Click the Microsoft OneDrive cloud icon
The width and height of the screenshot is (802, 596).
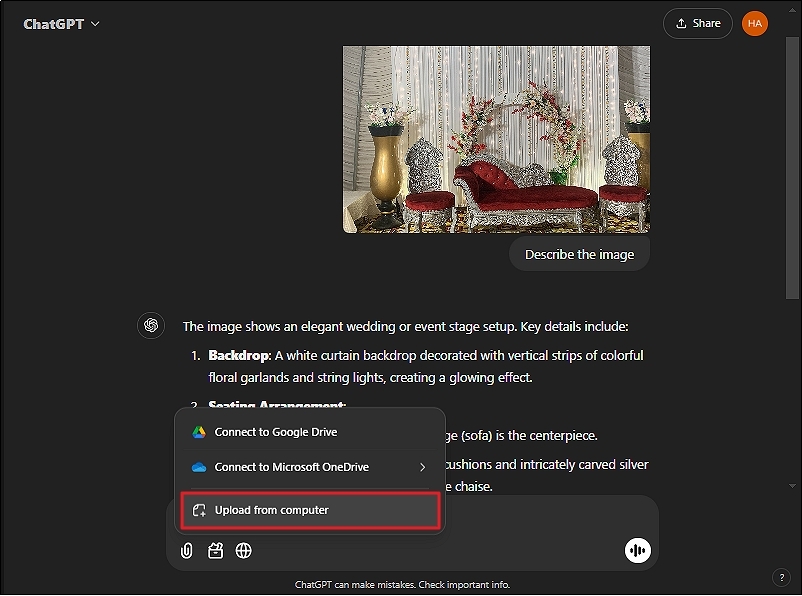(x=199, y=467)
